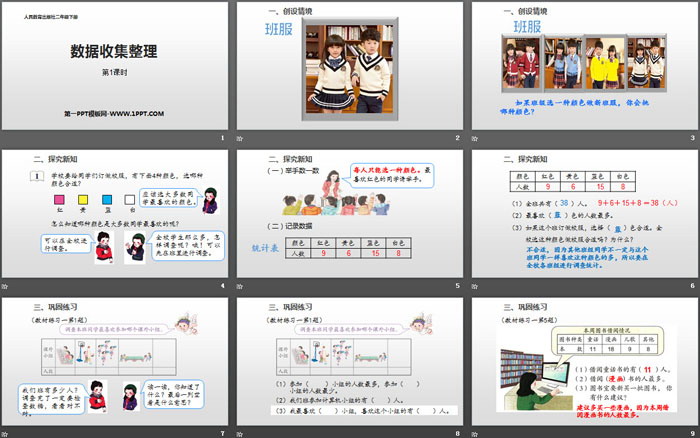Click the blue question text on slide 3
This screenshot has height=438, width=700.
coord(590,108)
